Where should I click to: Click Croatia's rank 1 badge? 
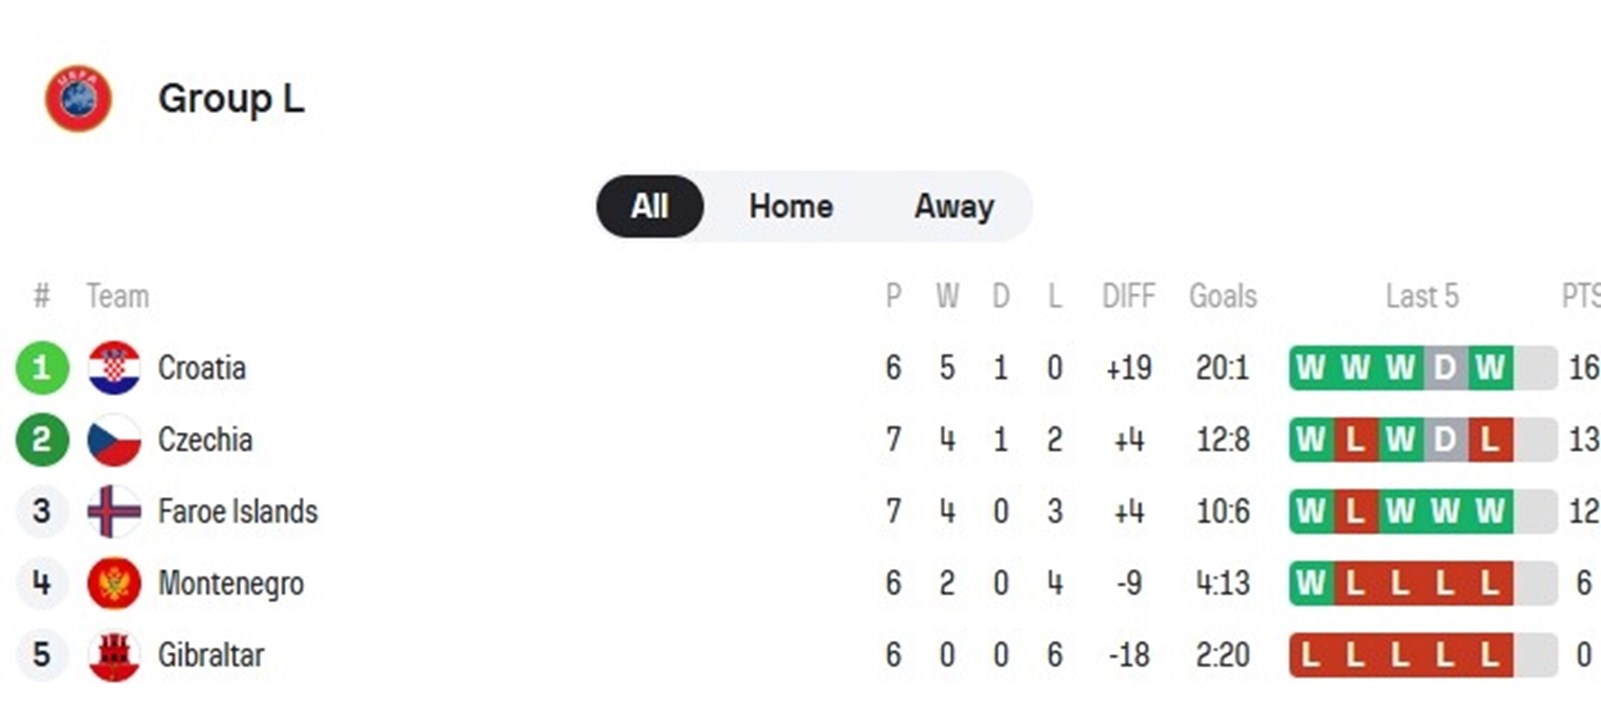click(42, 368)
